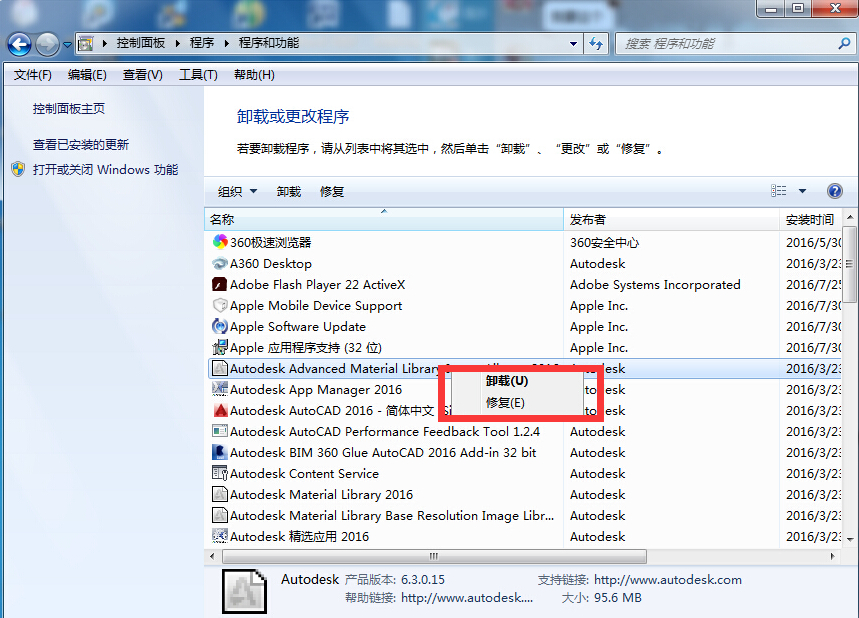
Task: Select Apple Mobile Device Support icon
Action: tap(220, 305)
